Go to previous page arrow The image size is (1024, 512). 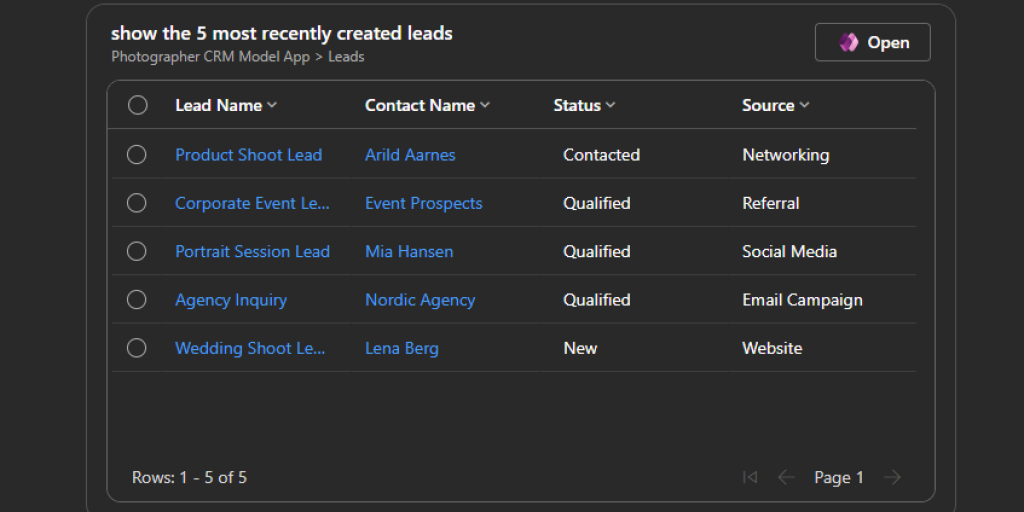pyautogui.click(x=786, y=477)
